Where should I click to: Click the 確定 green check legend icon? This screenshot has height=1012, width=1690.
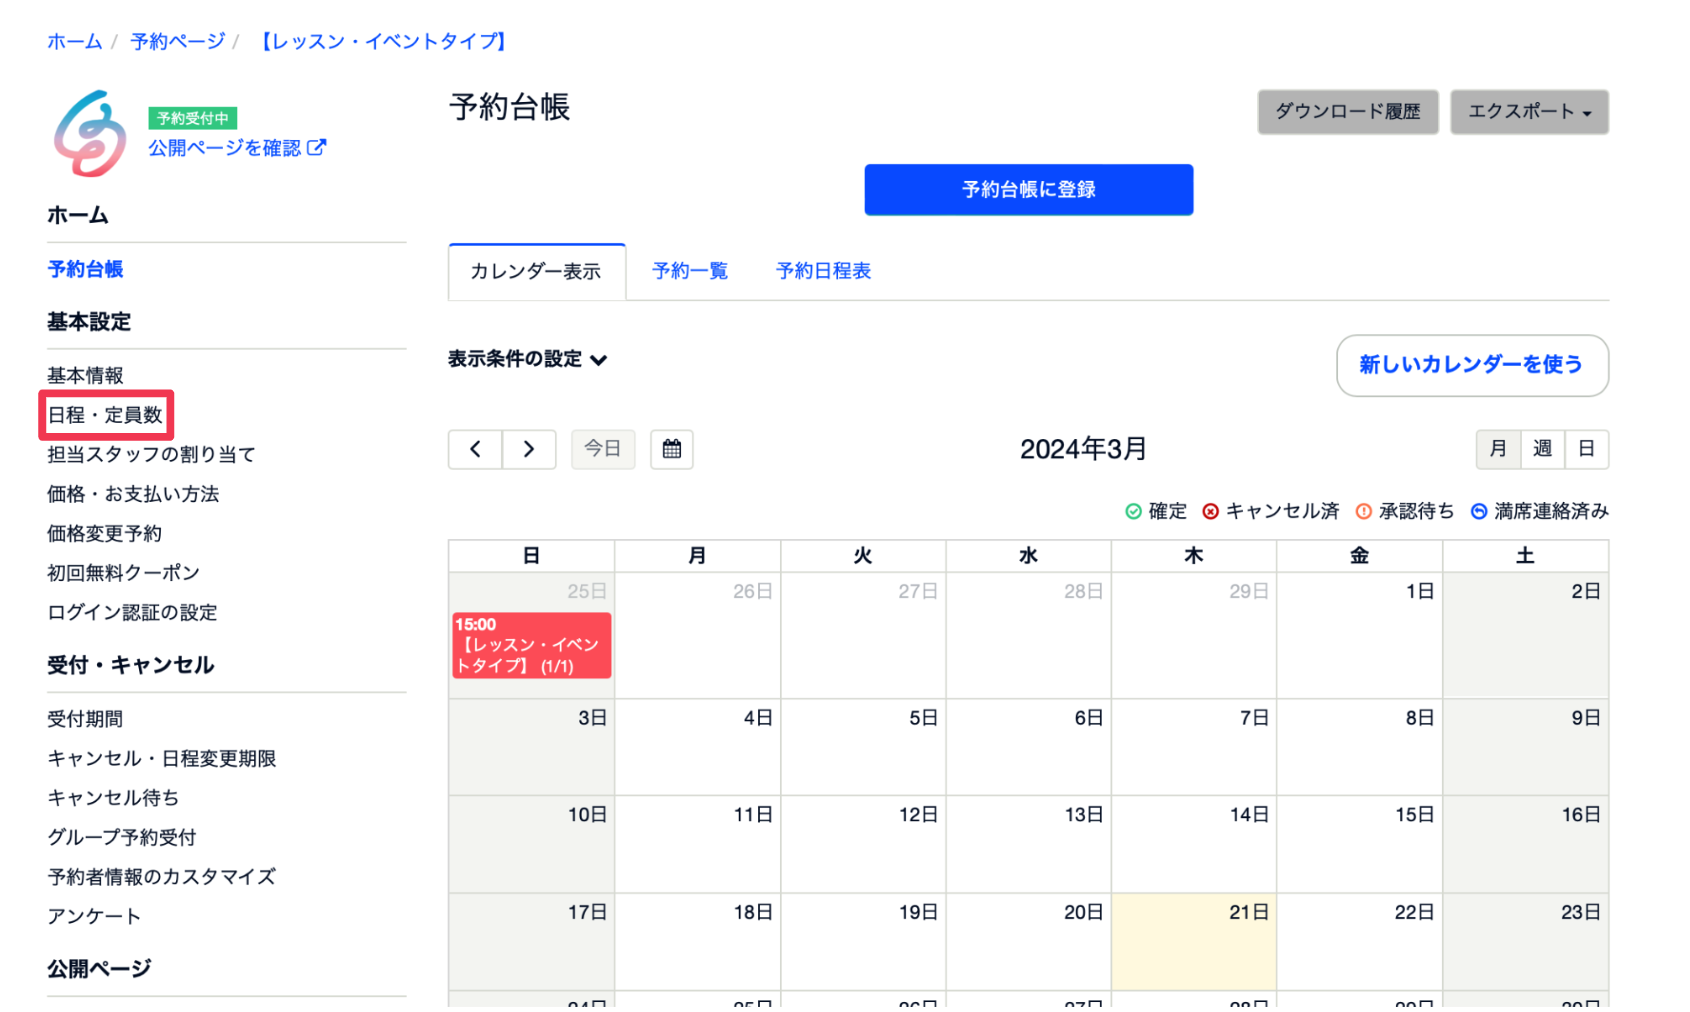tap(1133, 511)
